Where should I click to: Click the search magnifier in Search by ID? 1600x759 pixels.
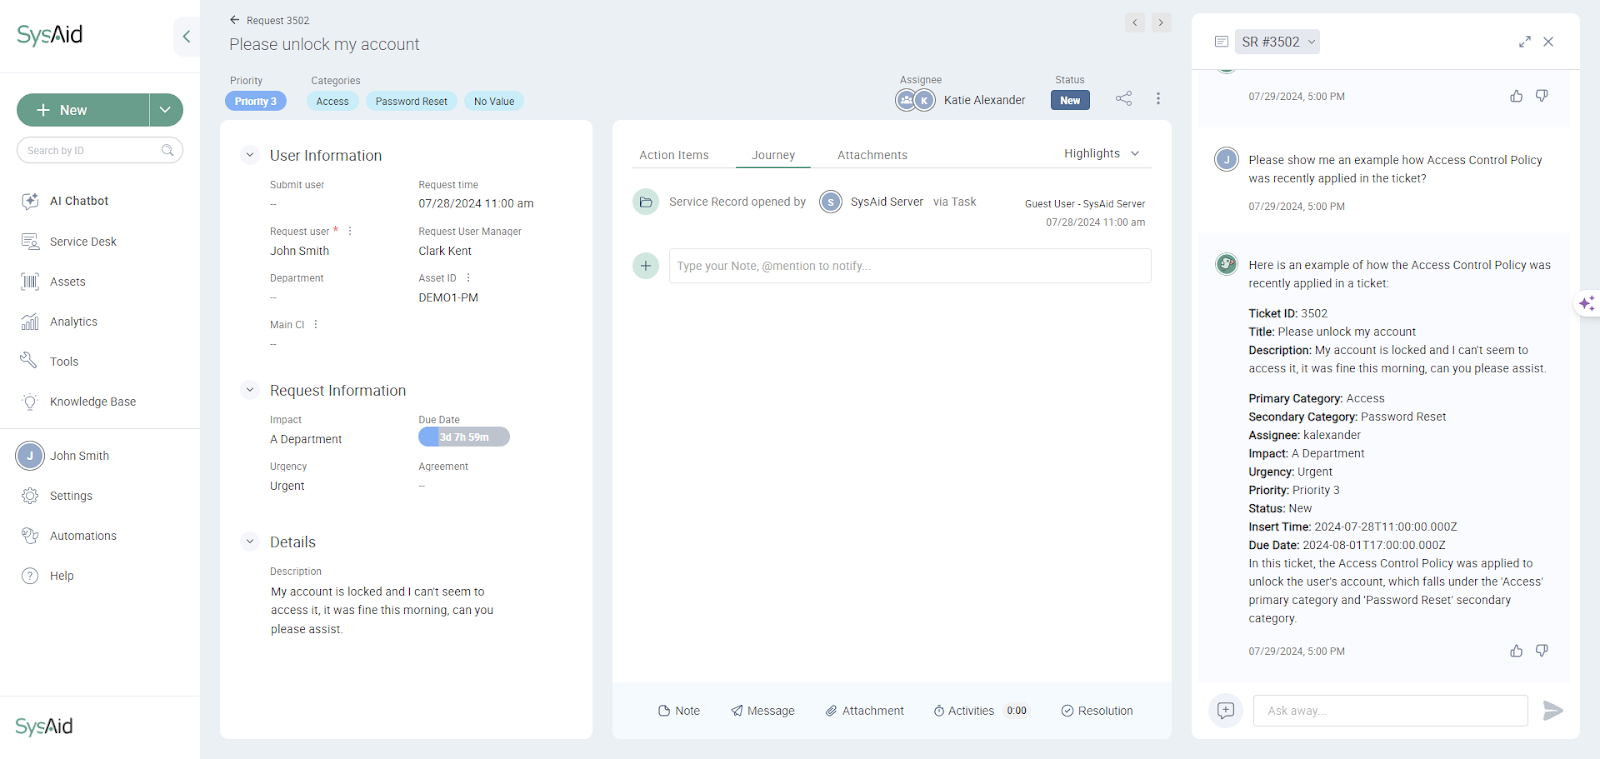168,150
